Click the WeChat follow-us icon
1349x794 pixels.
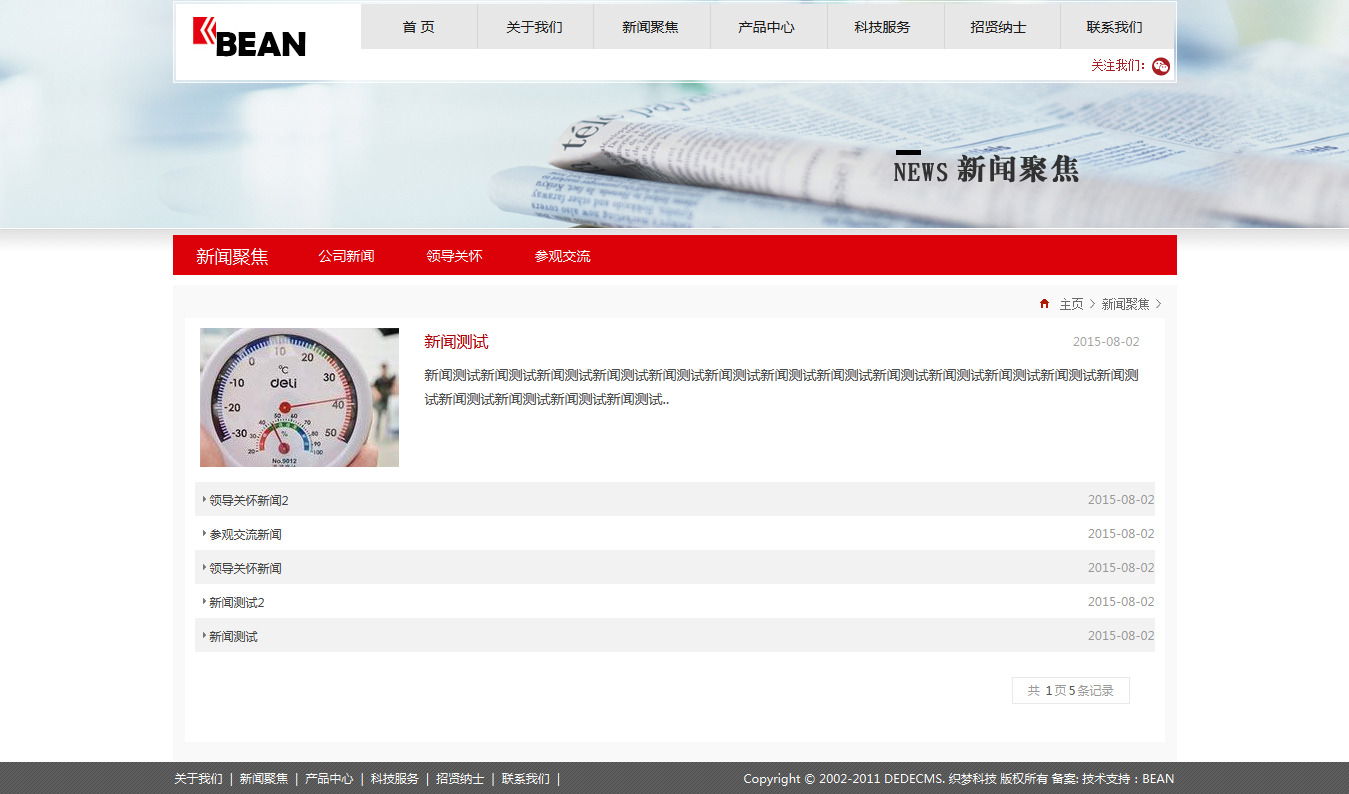point(1160,66)
